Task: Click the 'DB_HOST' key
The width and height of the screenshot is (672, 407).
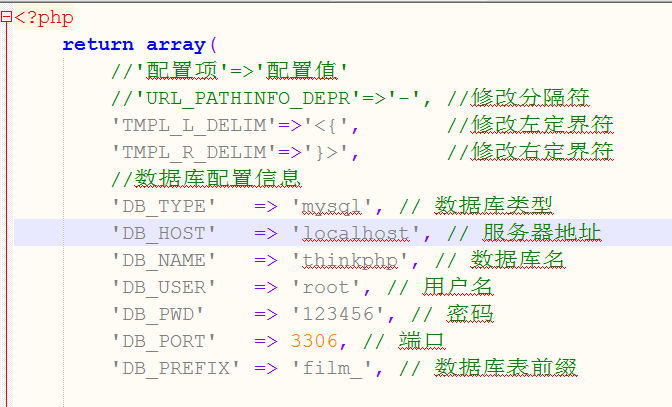Action: tap(164, 234)
